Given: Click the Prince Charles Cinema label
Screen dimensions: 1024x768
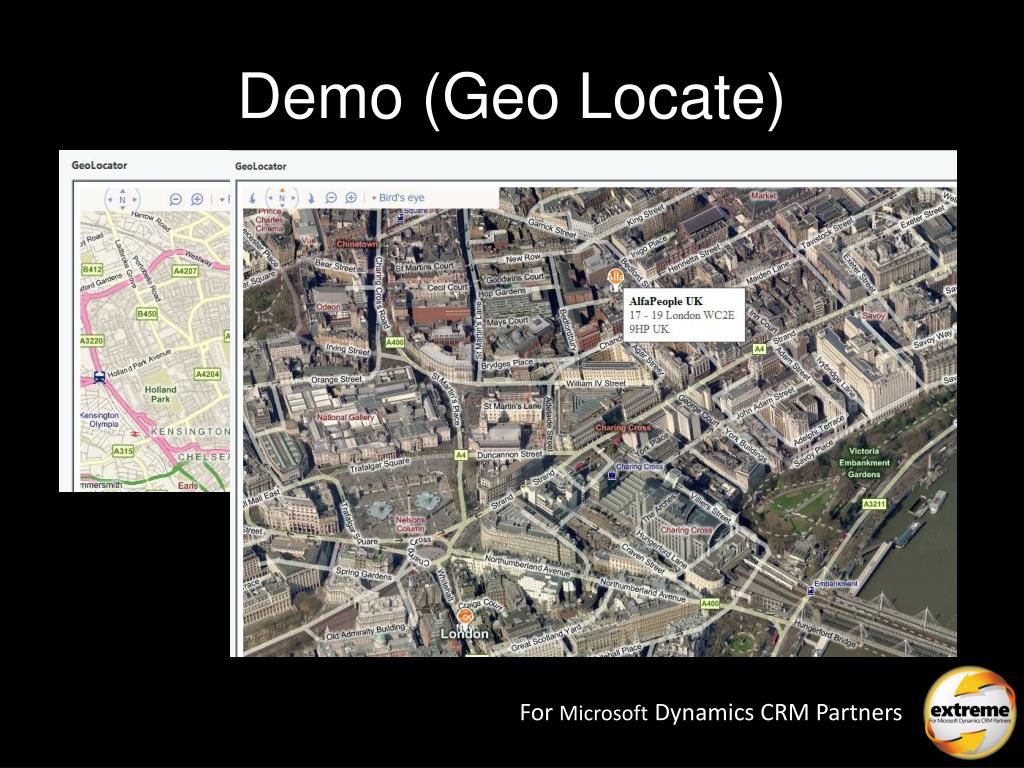Looking at the screenshot, I should pyautogui.click(x=270, y=219).
